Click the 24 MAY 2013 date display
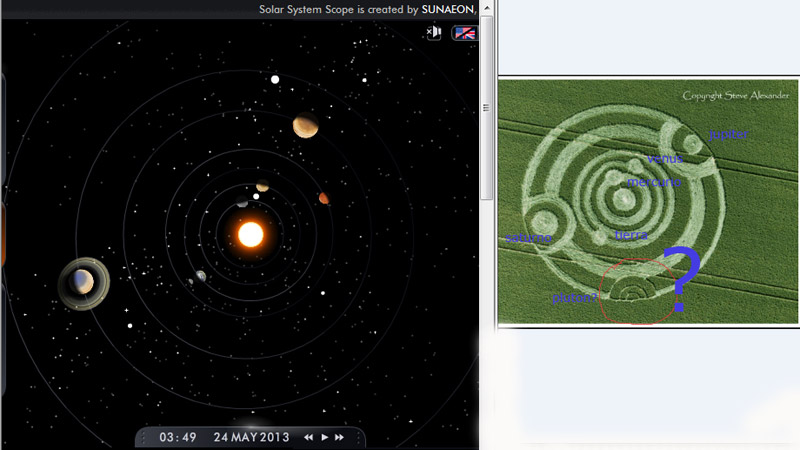Image resolution: width=800 pixels, height=450 pixels. (x=251, y=438)
